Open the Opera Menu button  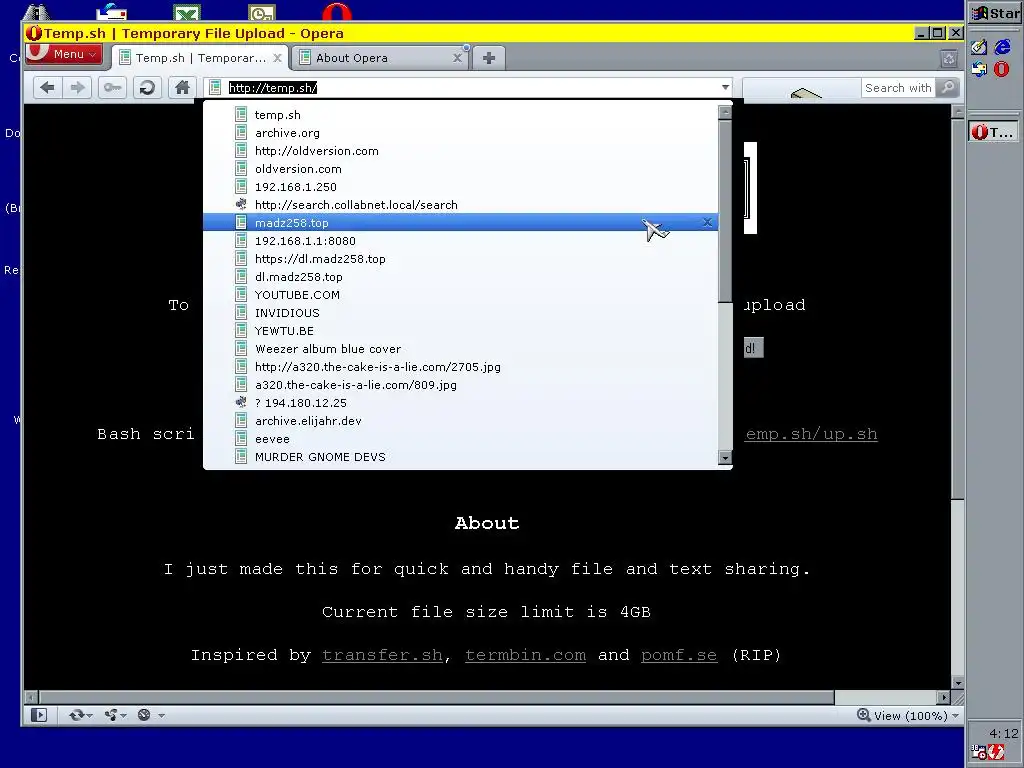coord(63,54)
